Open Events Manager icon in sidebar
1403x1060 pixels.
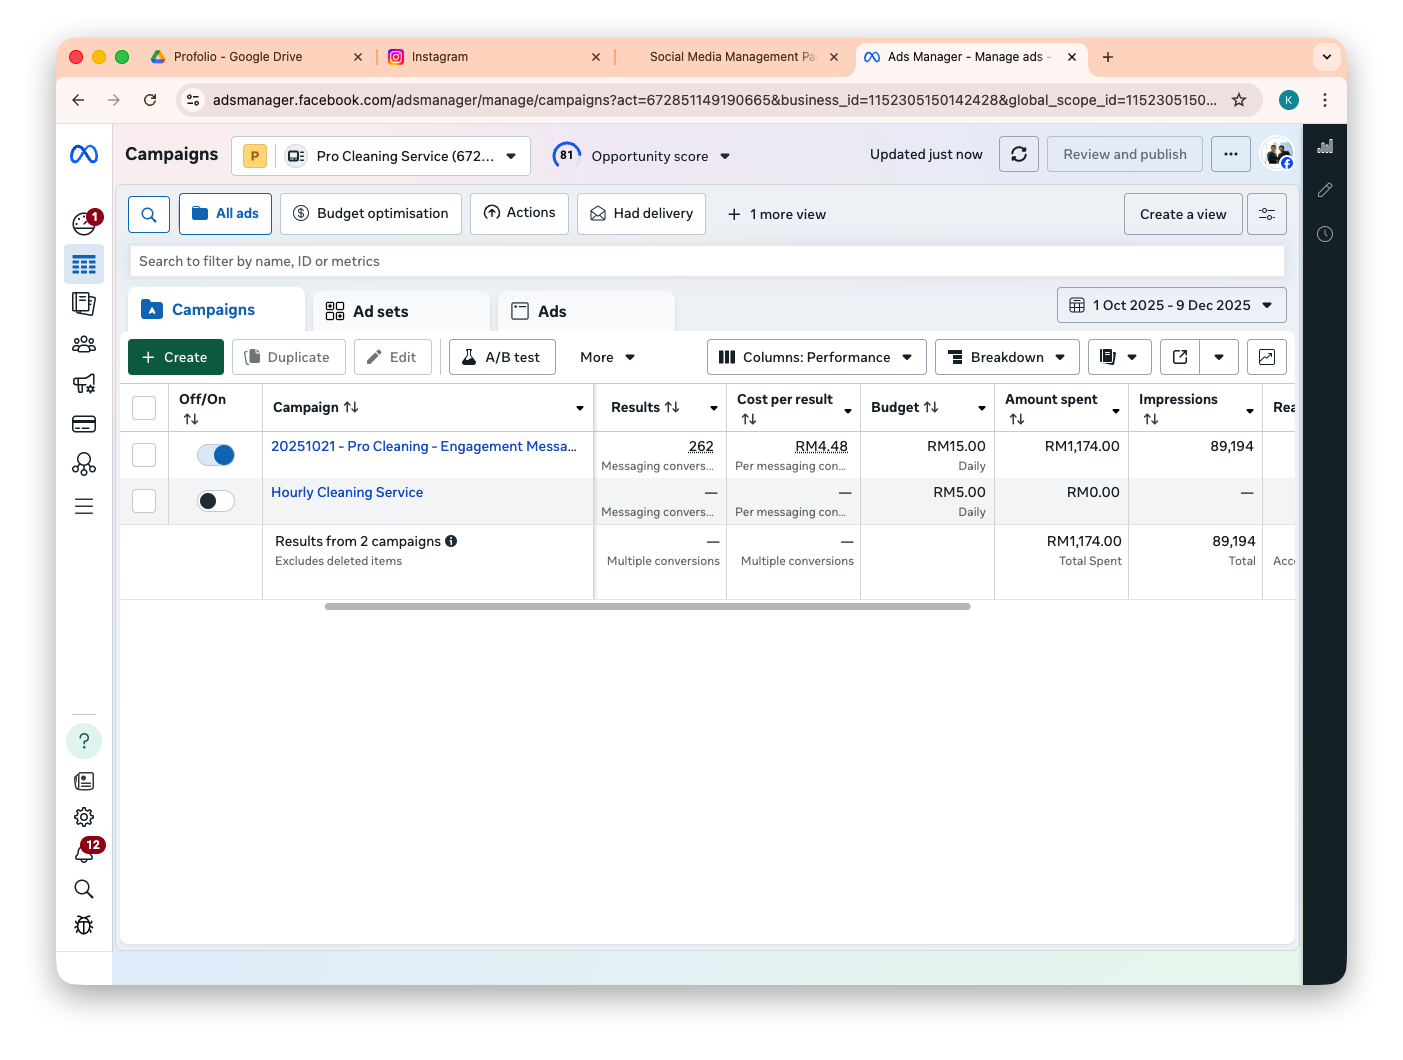[x=84, y=464]
